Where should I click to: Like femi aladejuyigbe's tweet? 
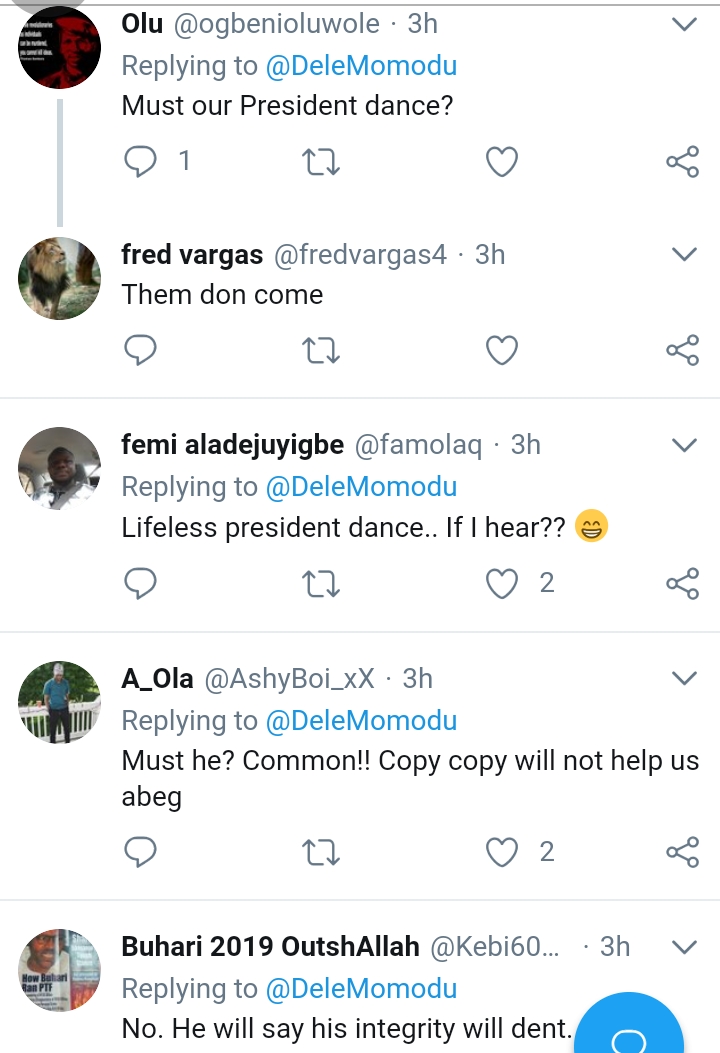[x=501, y=583]
